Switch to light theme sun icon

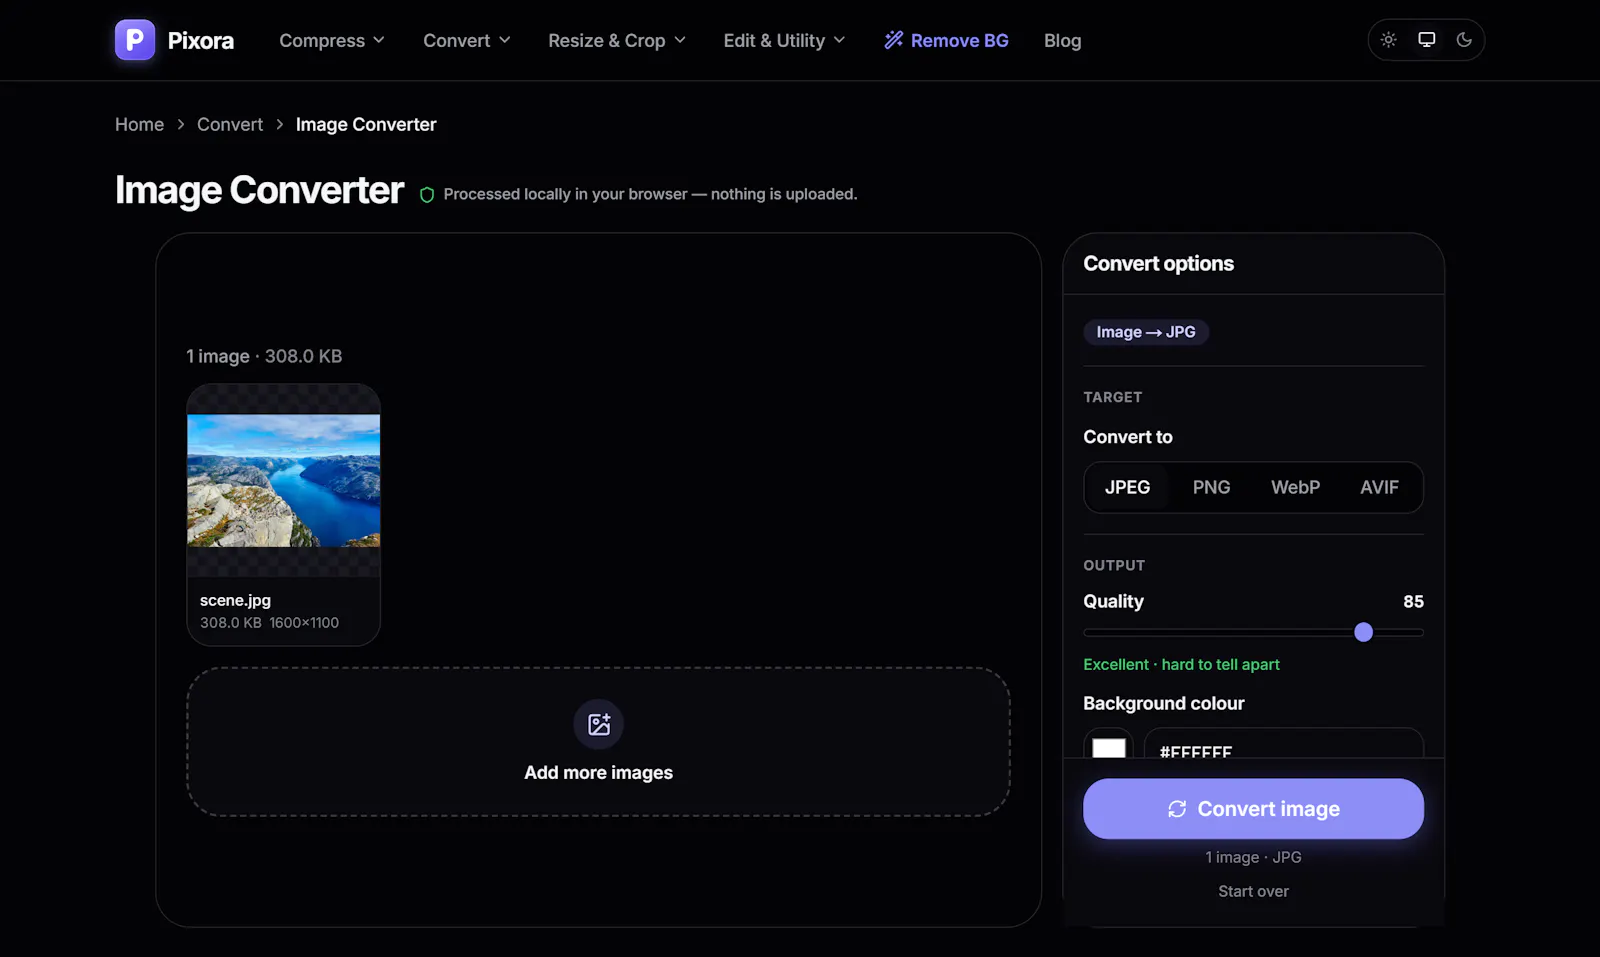pyautogui.click(x=1388, y=40)
